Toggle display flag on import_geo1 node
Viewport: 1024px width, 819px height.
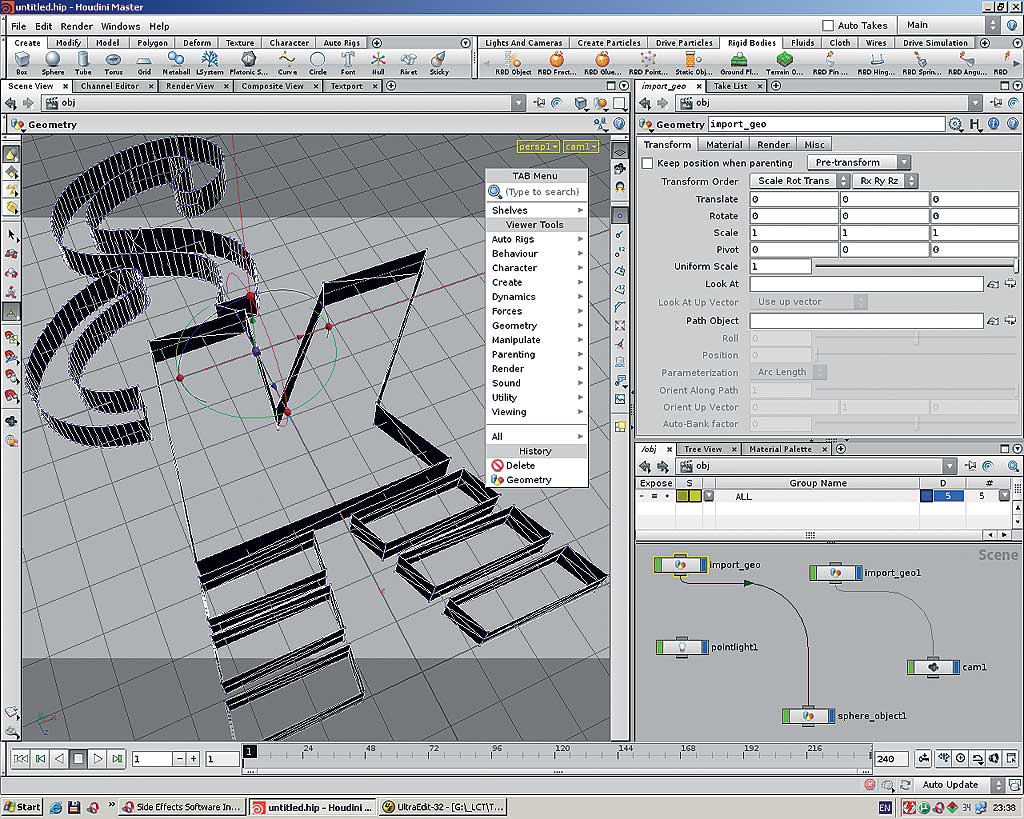pyautogui.click(x=859, y=573)
